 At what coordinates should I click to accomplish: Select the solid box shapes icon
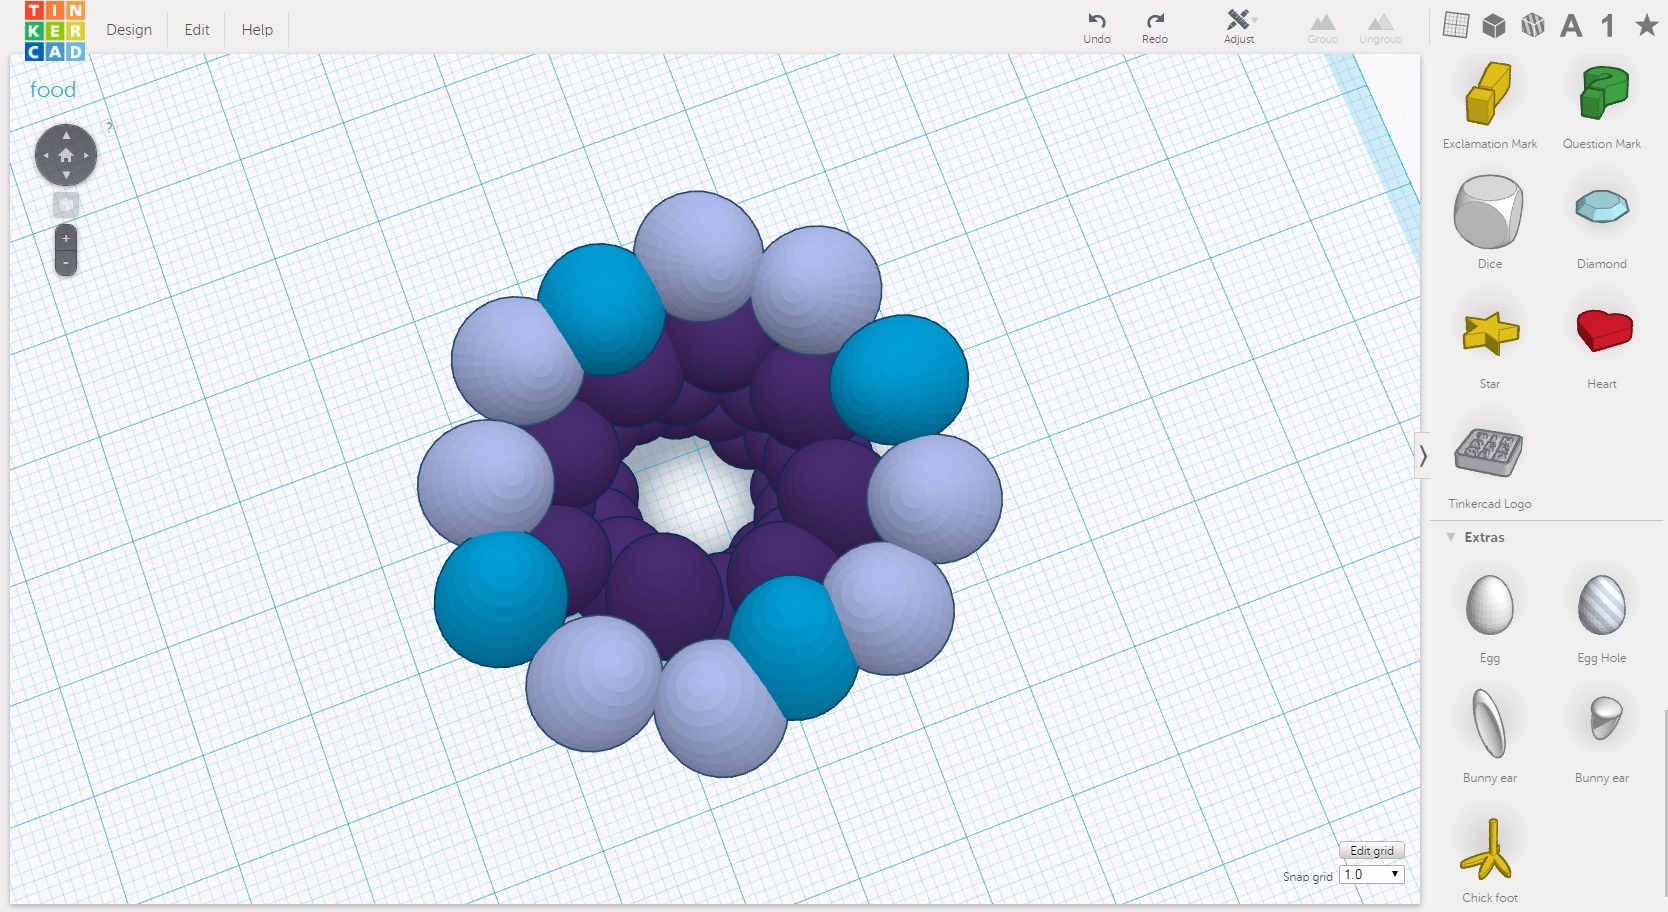tap(1494, 25)
